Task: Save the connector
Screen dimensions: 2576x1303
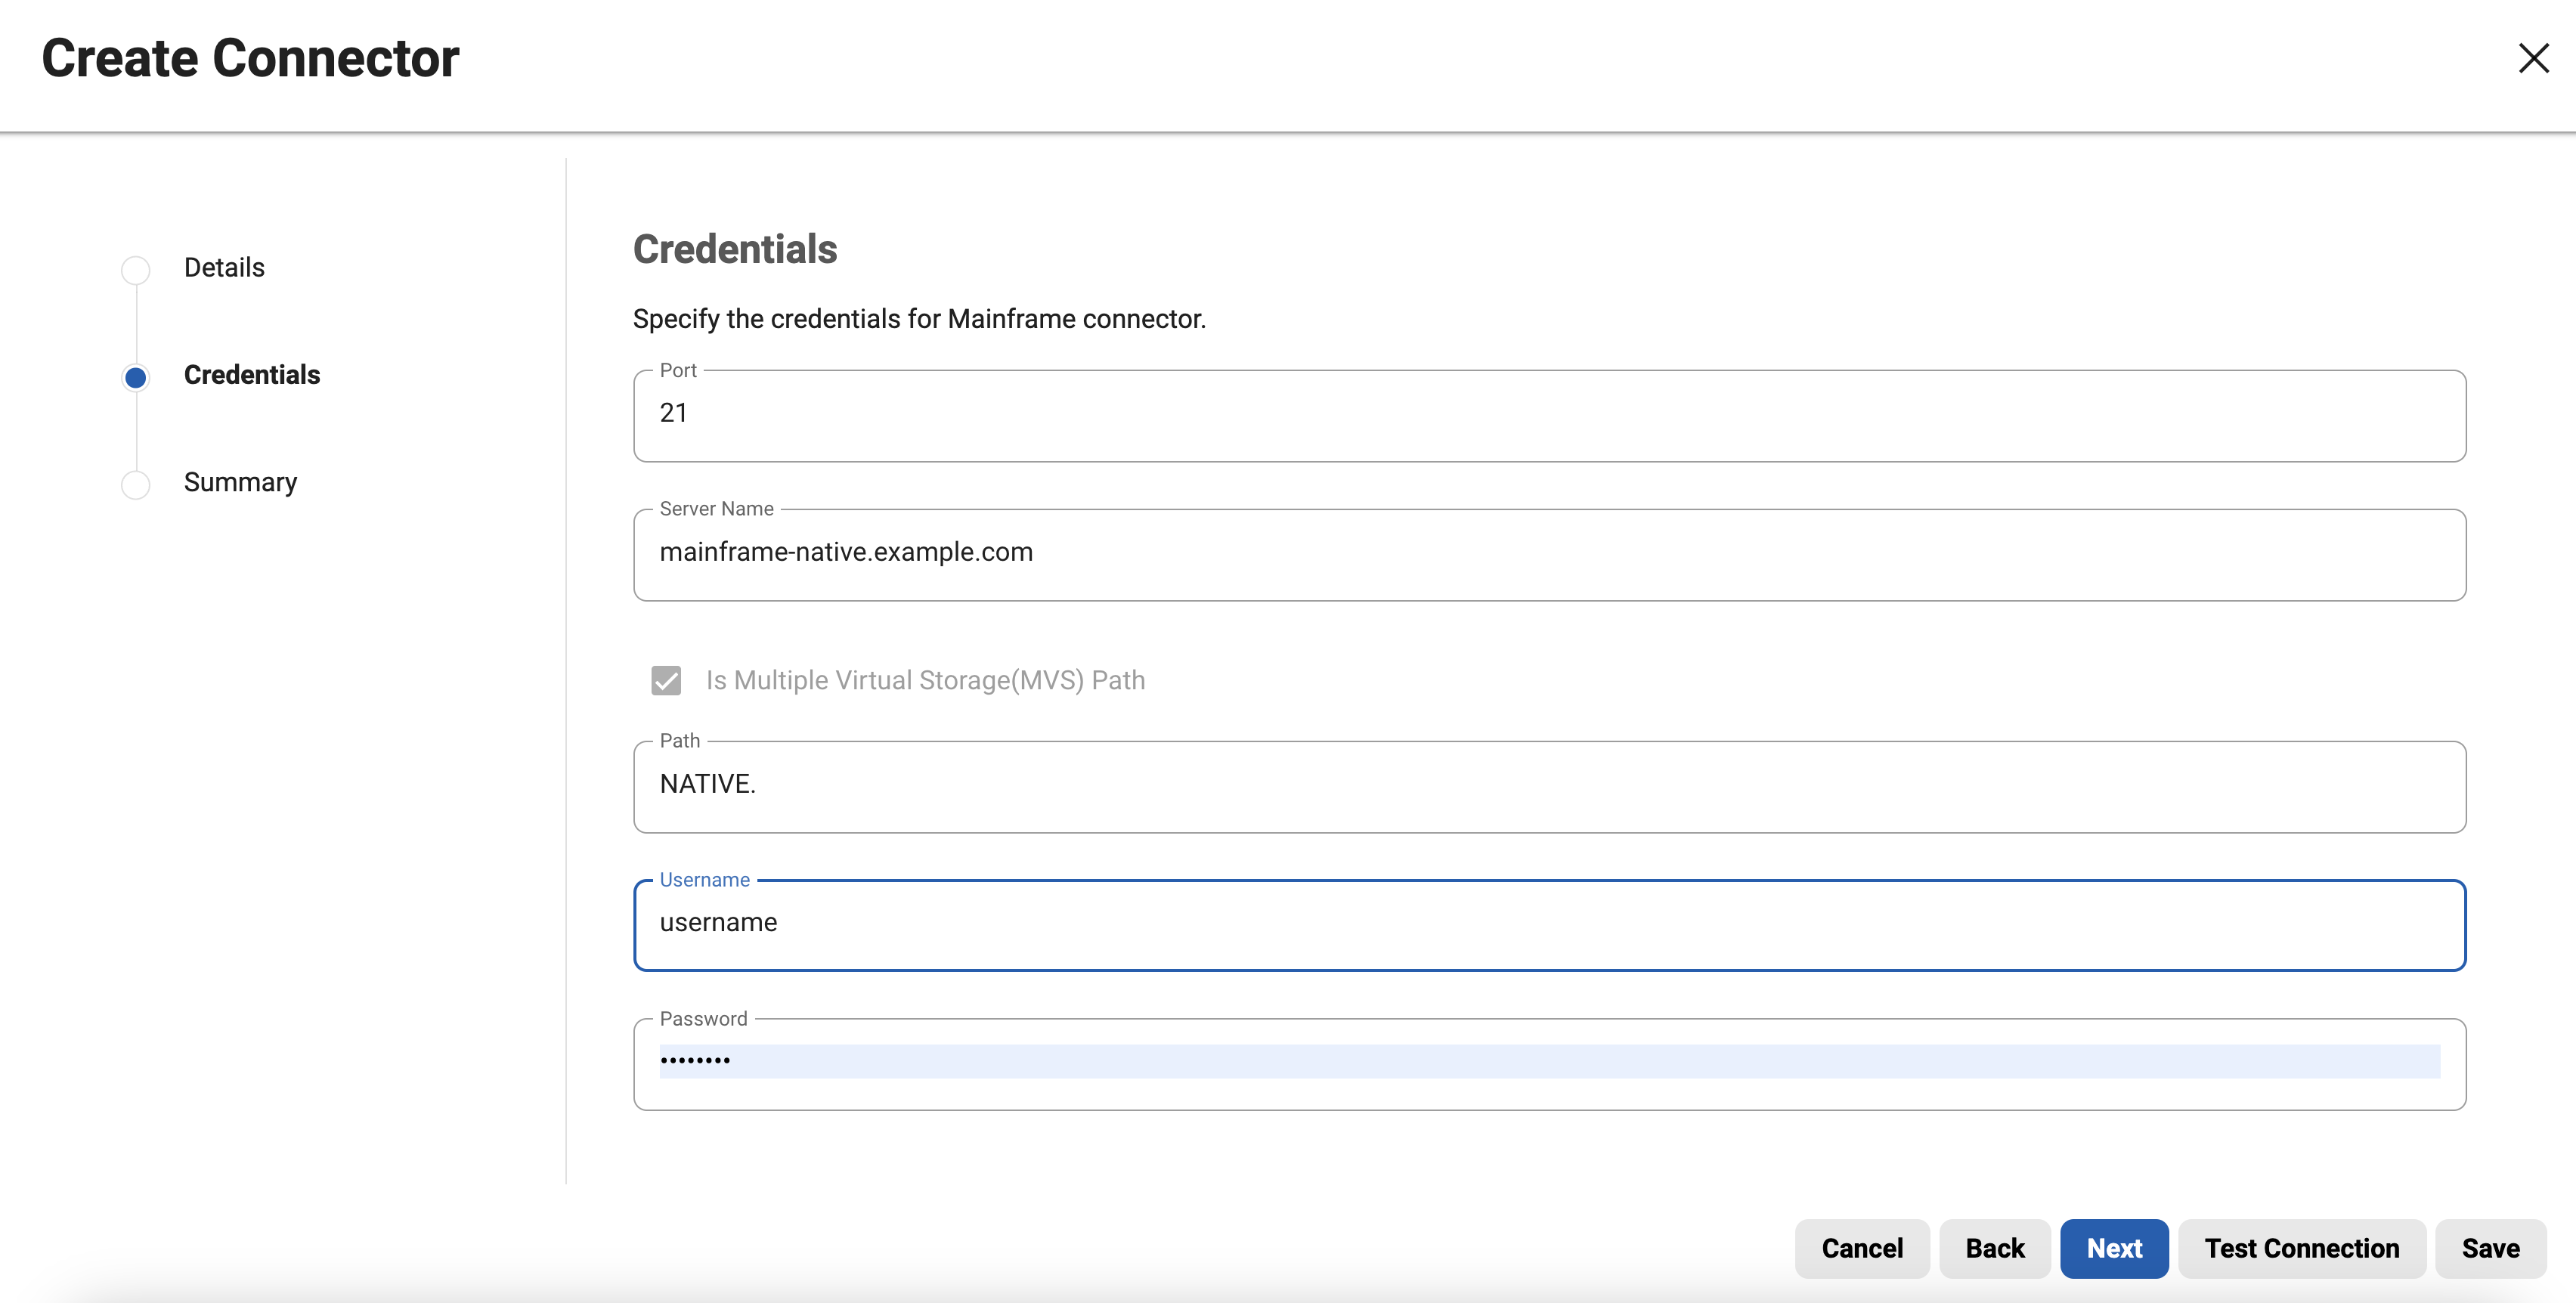Action: (2490, 1248)
